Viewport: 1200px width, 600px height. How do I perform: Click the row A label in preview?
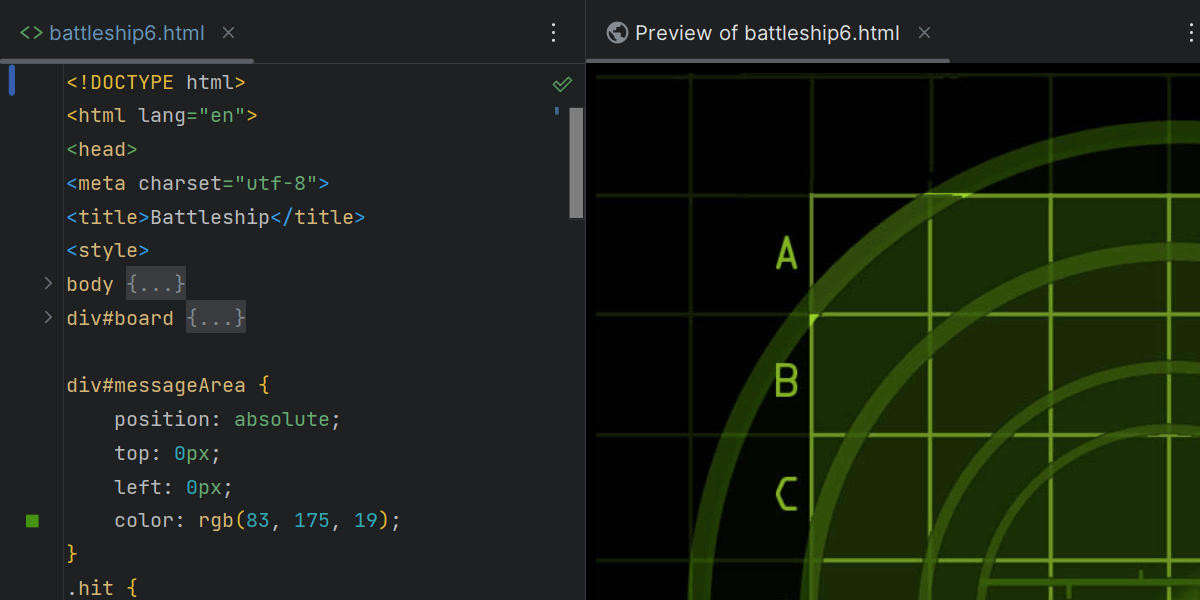787,254
